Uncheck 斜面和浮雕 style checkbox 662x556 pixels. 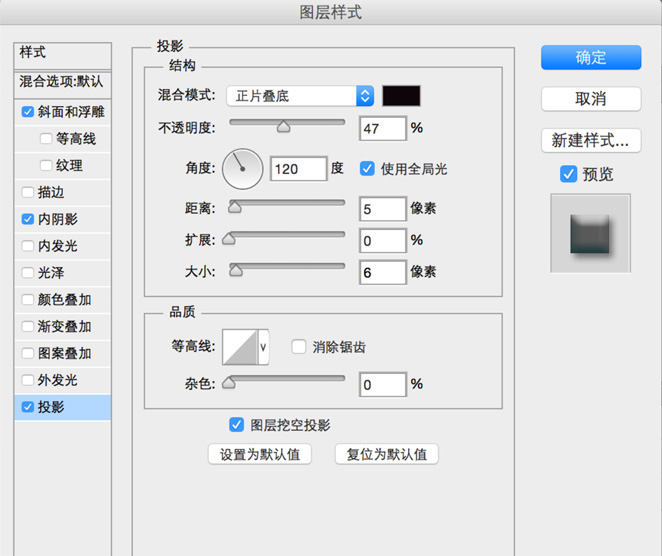(27, 112)
